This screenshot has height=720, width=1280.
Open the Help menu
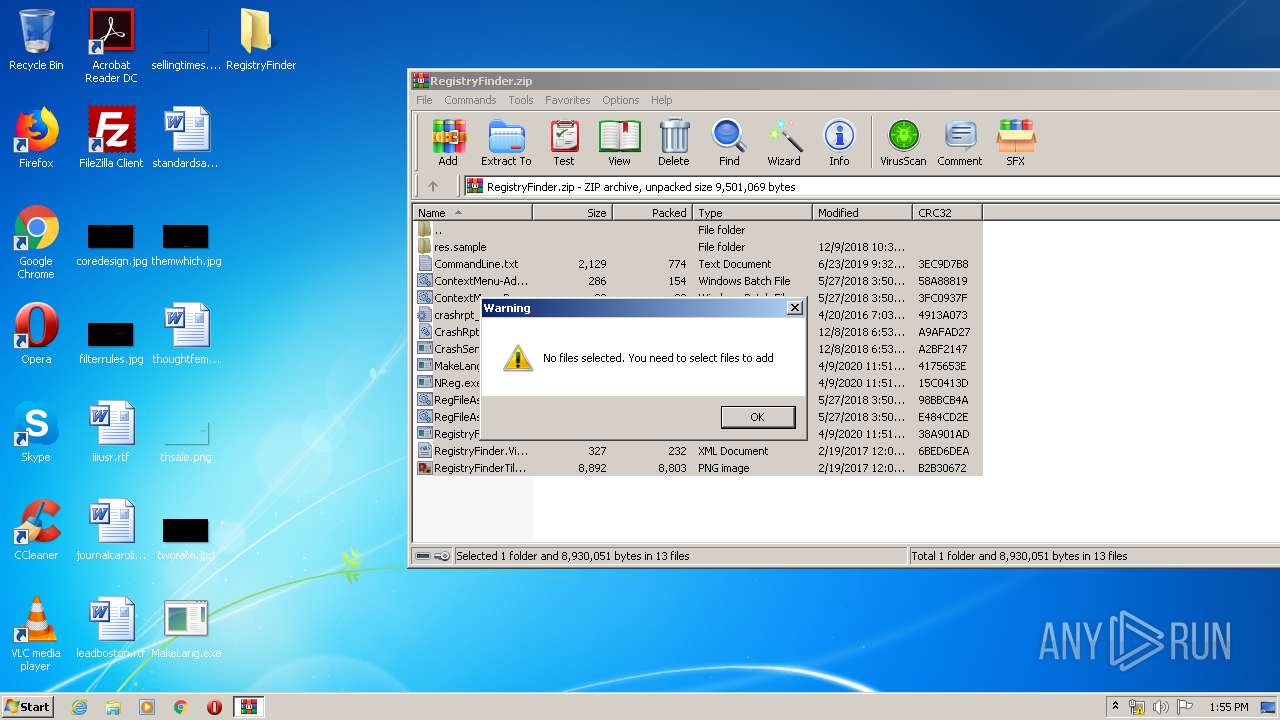tap(661, 100)
